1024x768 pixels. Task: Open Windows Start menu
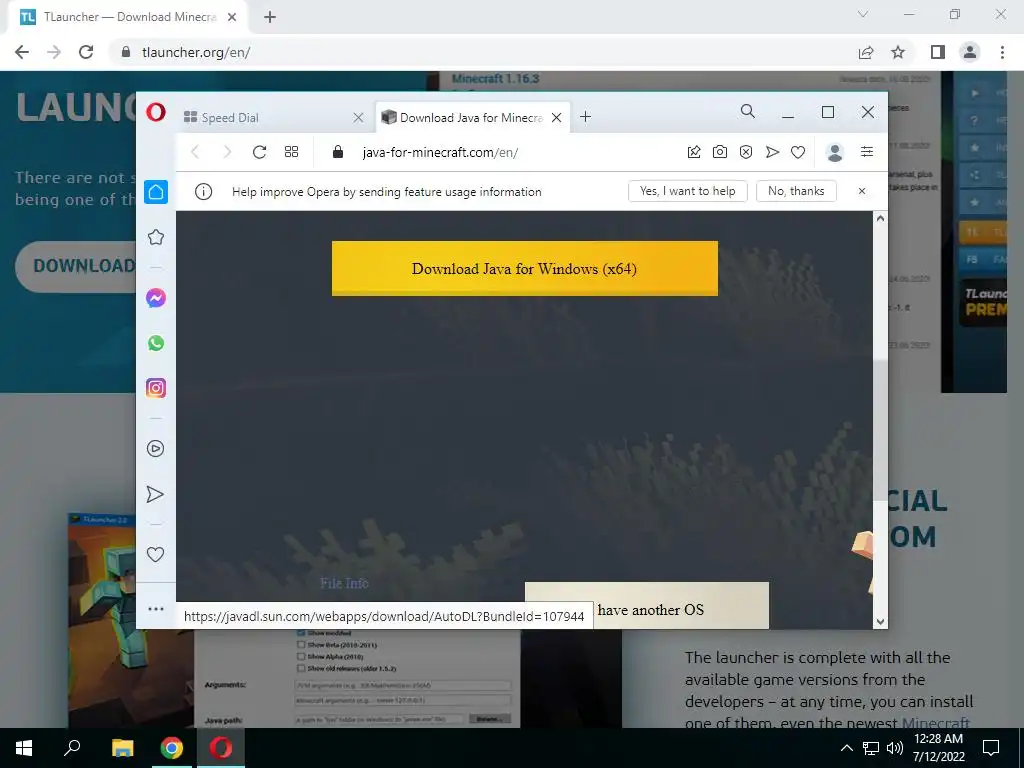[x=24, y=748]
